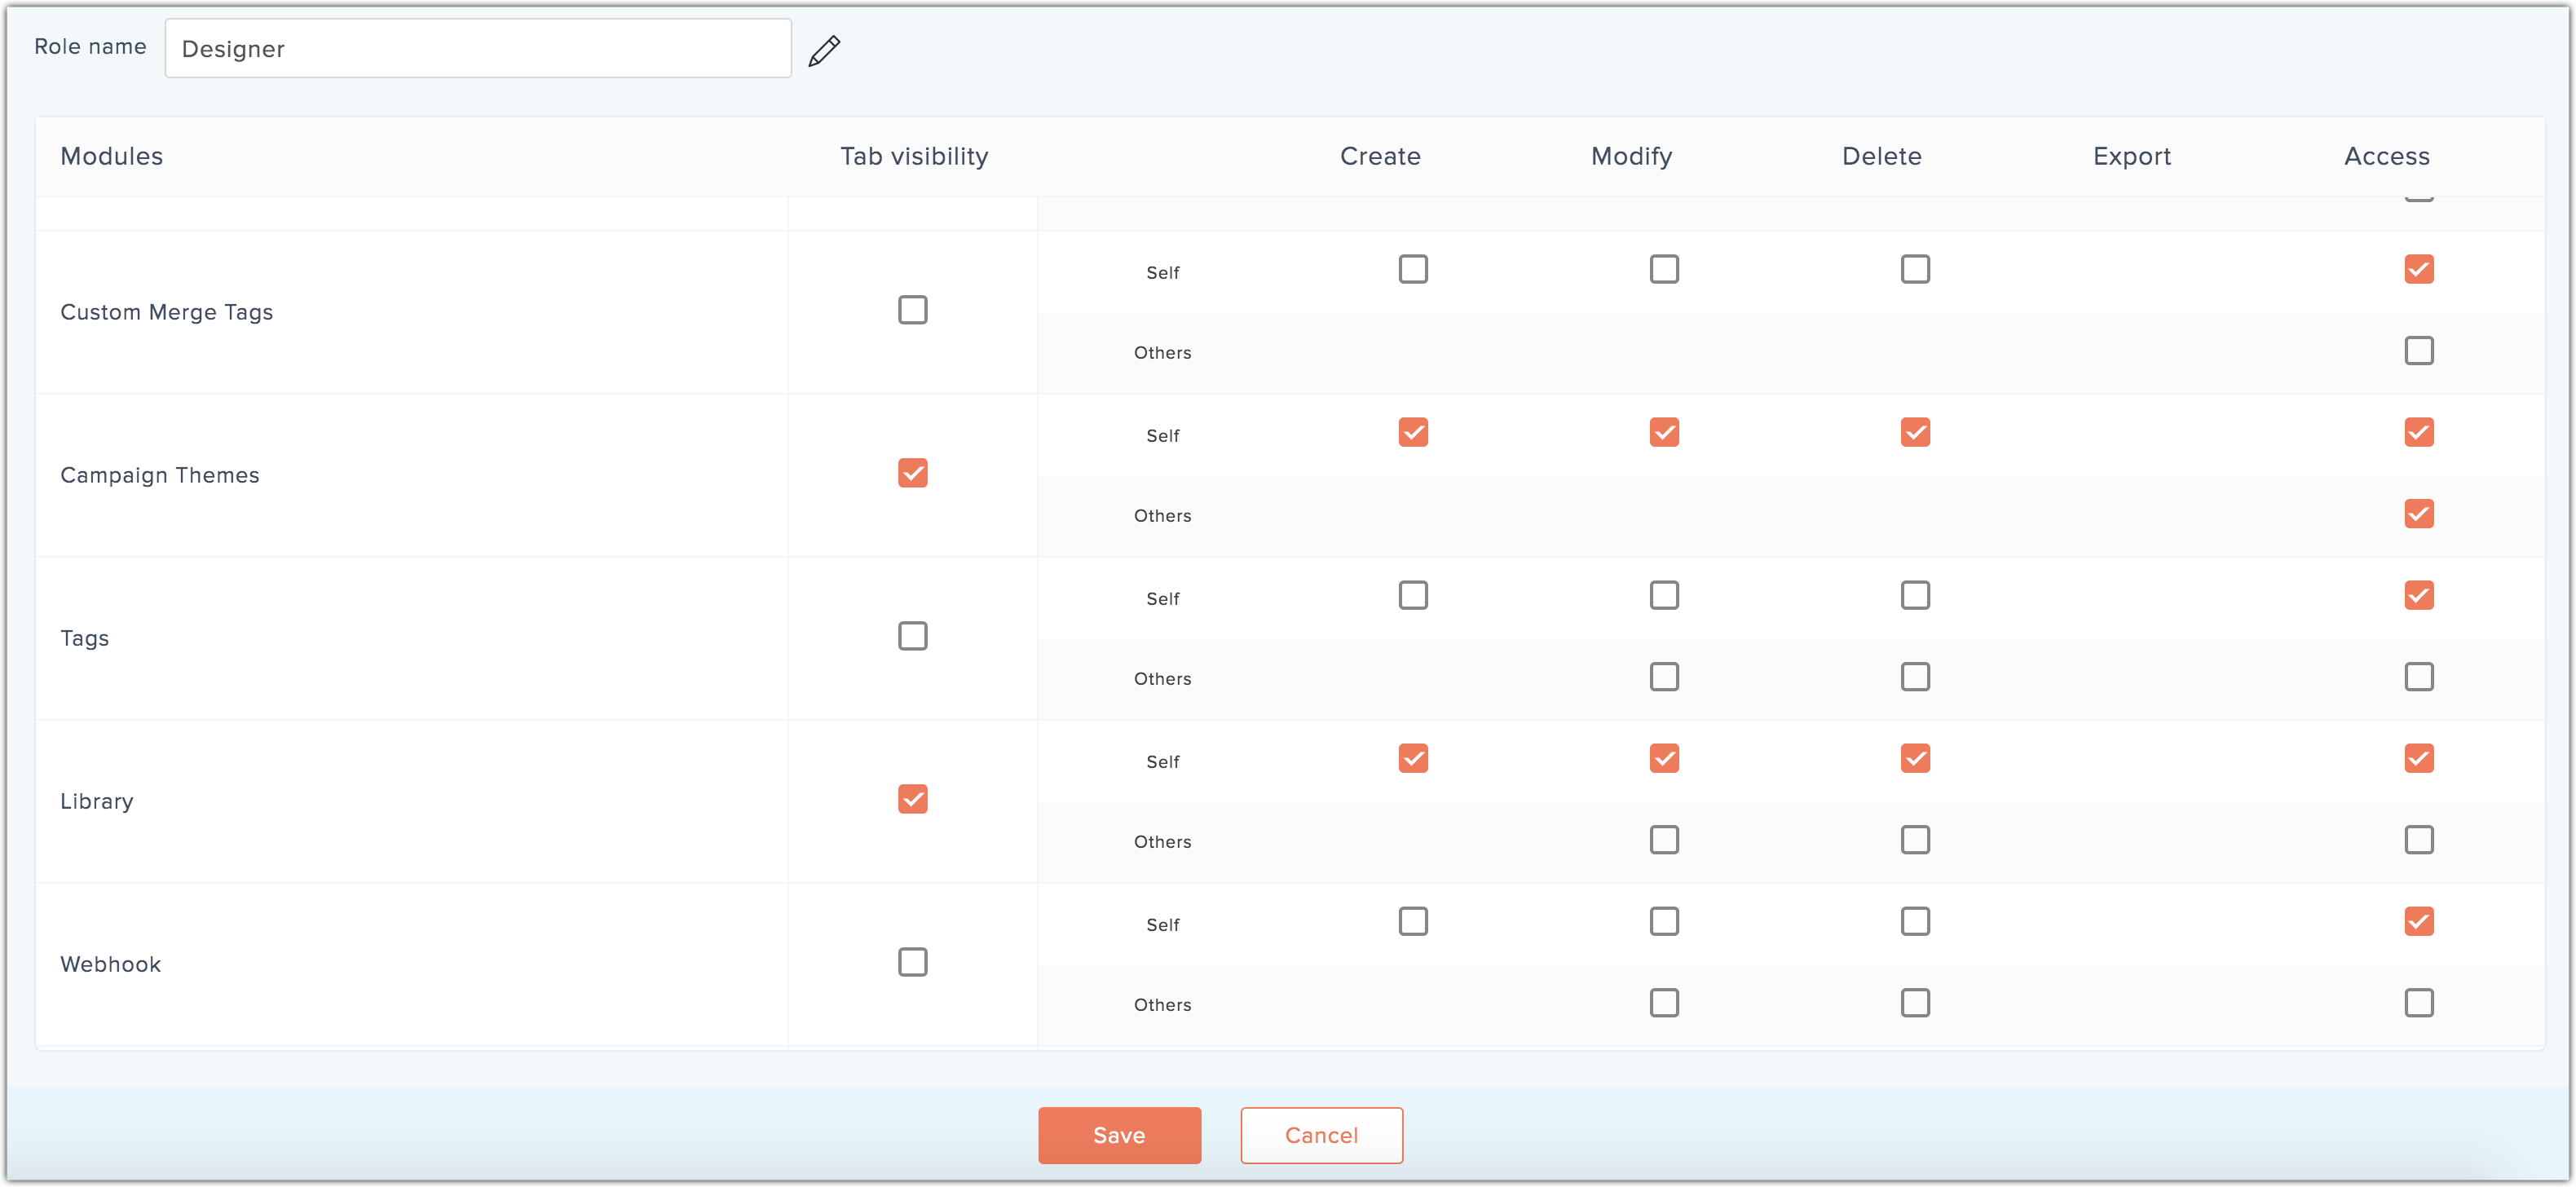Viewport: 2576px width, 1187px height.
Task: Enable Tab visibility for Webhook
Action: coord(912,962)
